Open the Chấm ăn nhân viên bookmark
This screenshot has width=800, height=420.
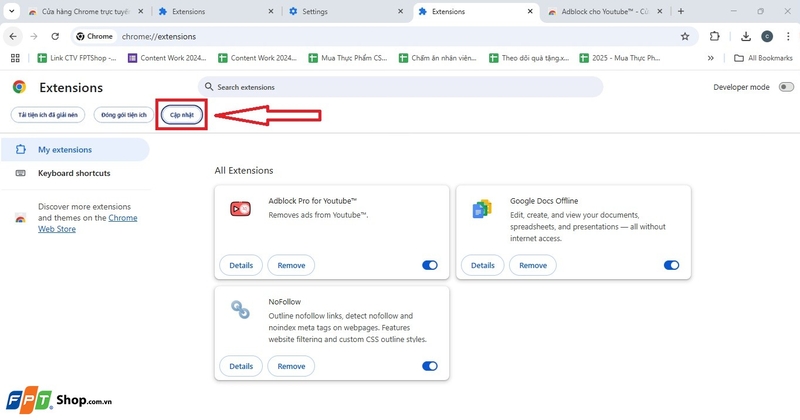(438, 58)
